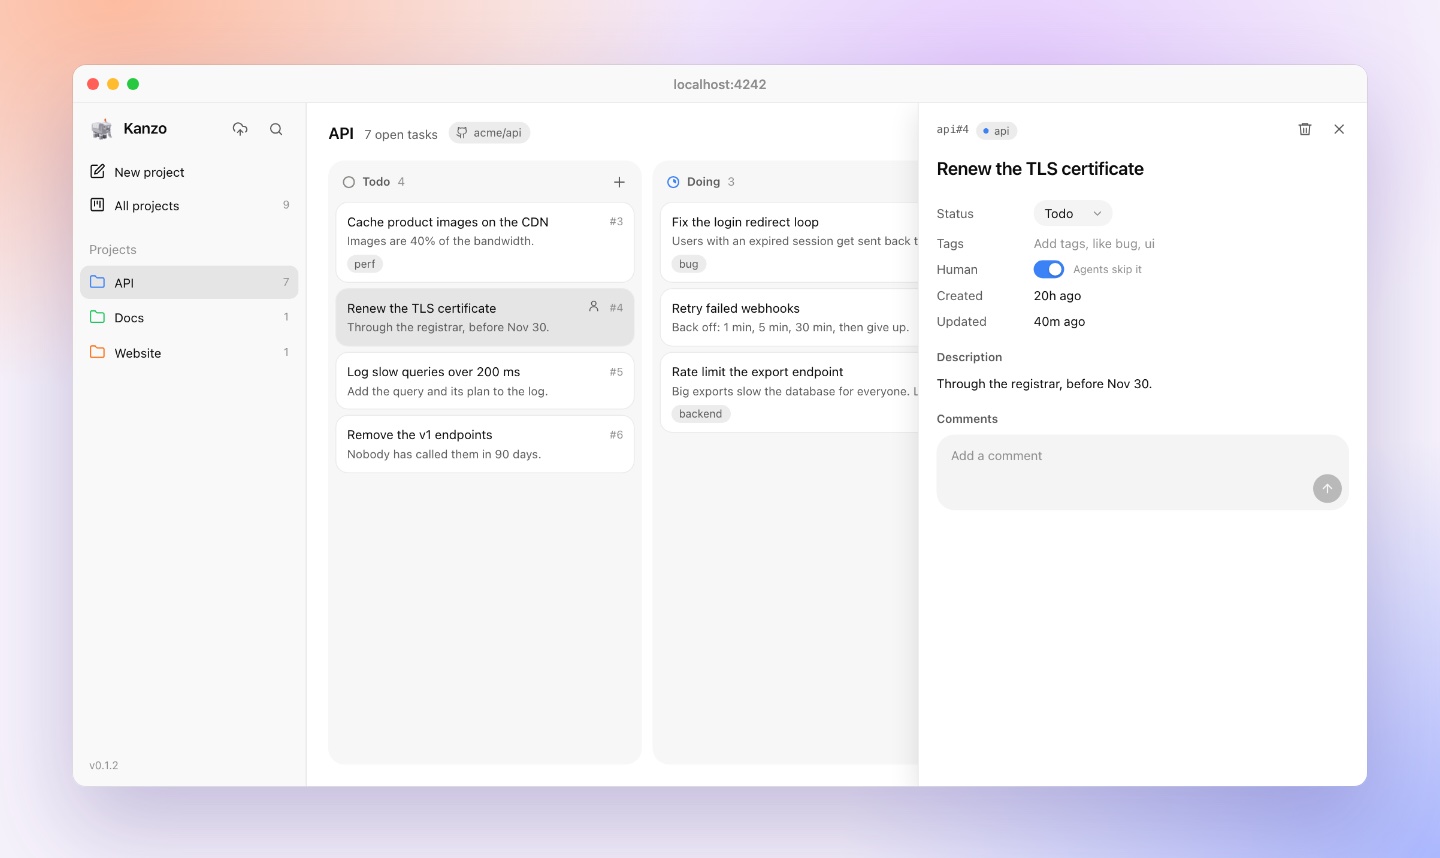The image size is (1440, 858).
Task: Click the description text about the registrar
Action: pyautogui.click(x=1044, y=384)
